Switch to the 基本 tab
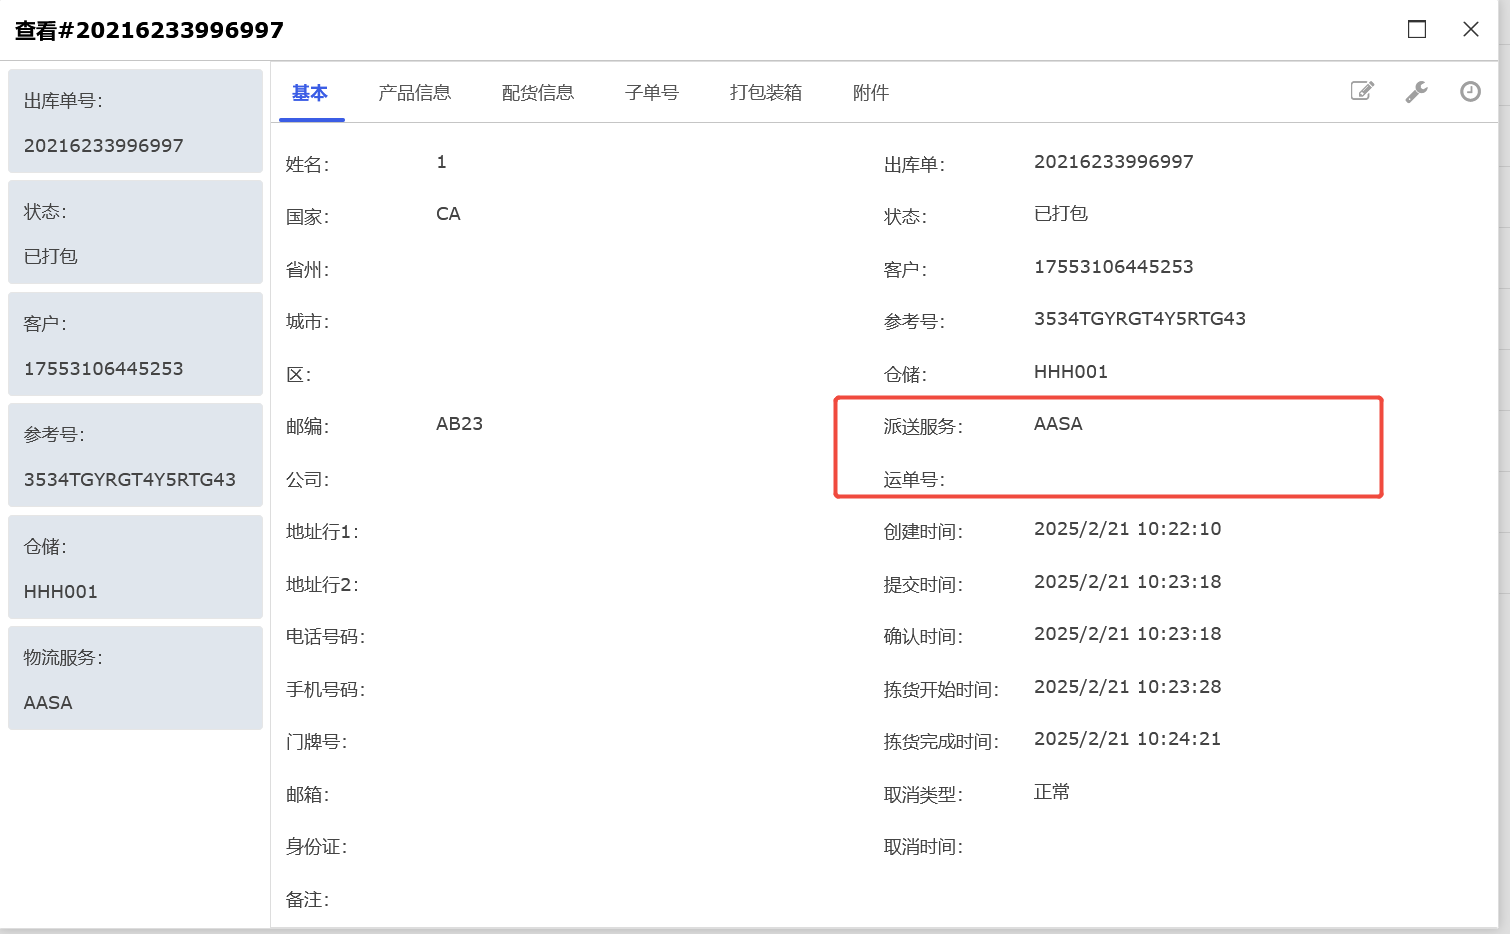The width and height of the screenshot is (1510, 934). tap(310, 93)
